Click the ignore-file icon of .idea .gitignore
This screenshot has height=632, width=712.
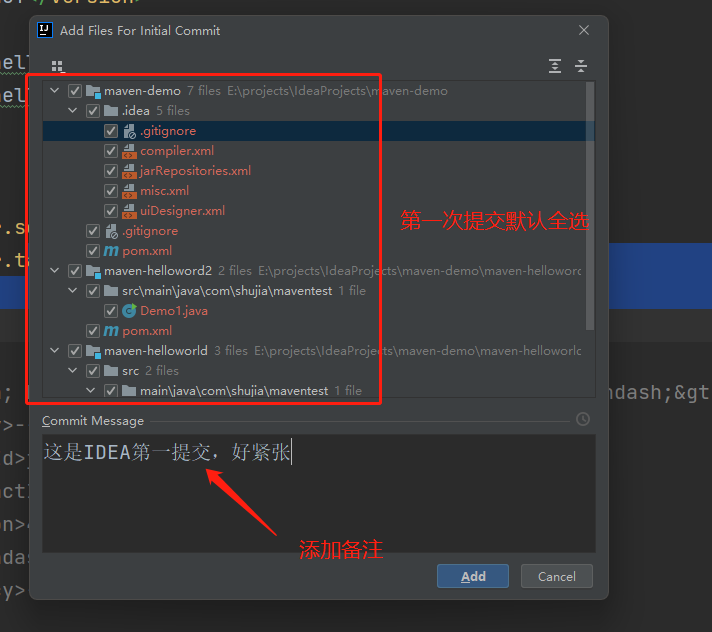point(129,131)
